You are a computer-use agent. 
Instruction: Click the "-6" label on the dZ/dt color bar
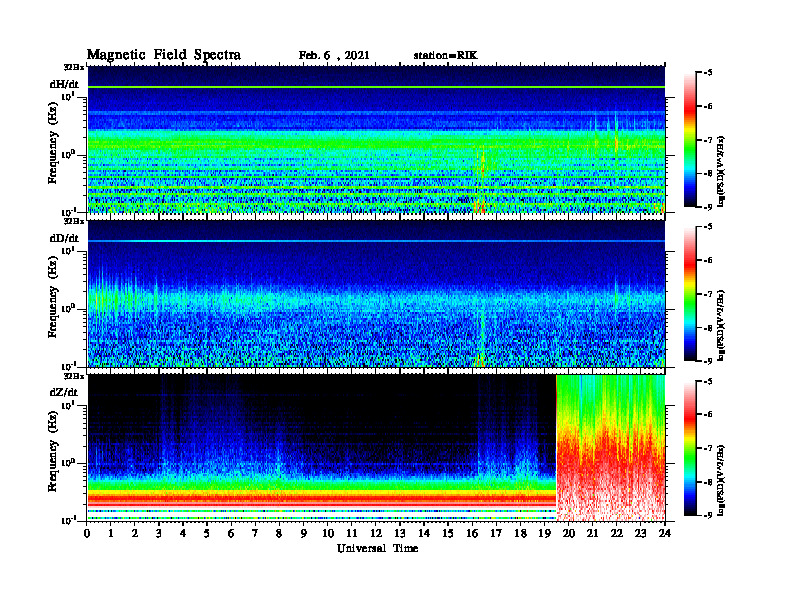coord(708,415)
